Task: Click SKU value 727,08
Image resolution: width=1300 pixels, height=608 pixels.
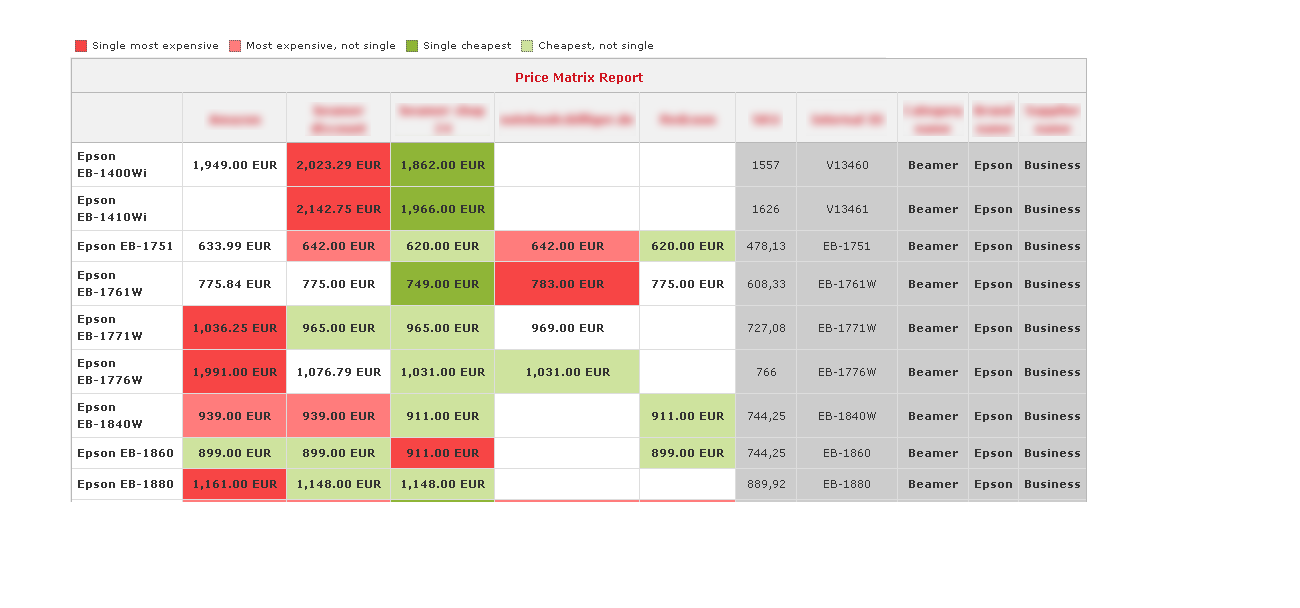Action: (x=766, y=328)
